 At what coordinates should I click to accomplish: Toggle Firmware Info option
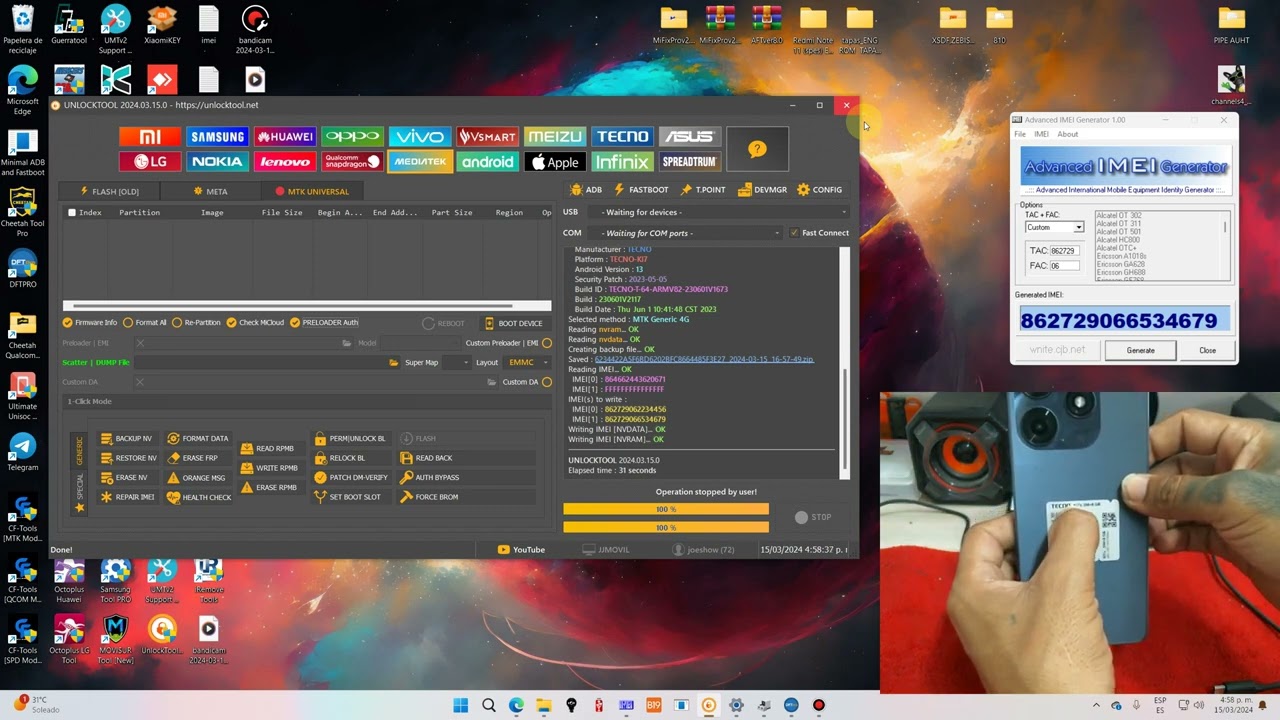90,323
